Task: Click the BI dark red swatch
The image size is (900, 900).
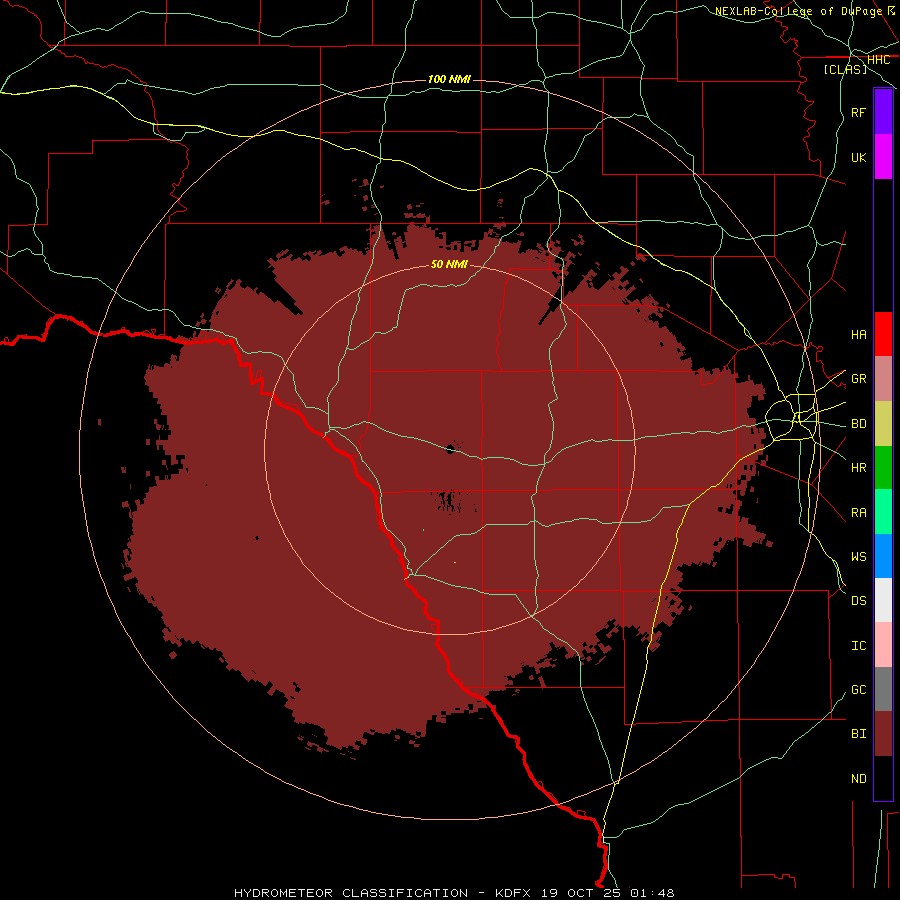Action: [883, 734]
